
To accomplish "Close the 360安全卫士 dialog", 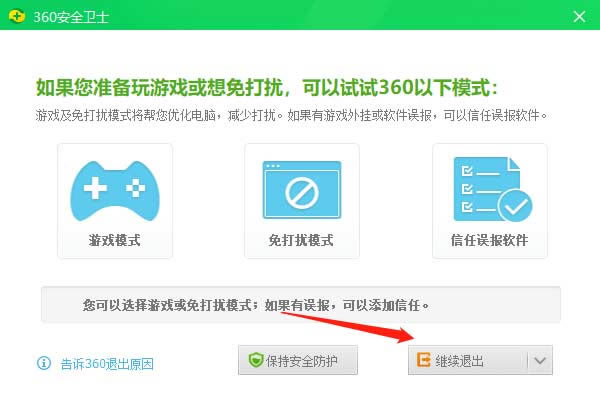I will pyautogui.click(x=579, y=16).
